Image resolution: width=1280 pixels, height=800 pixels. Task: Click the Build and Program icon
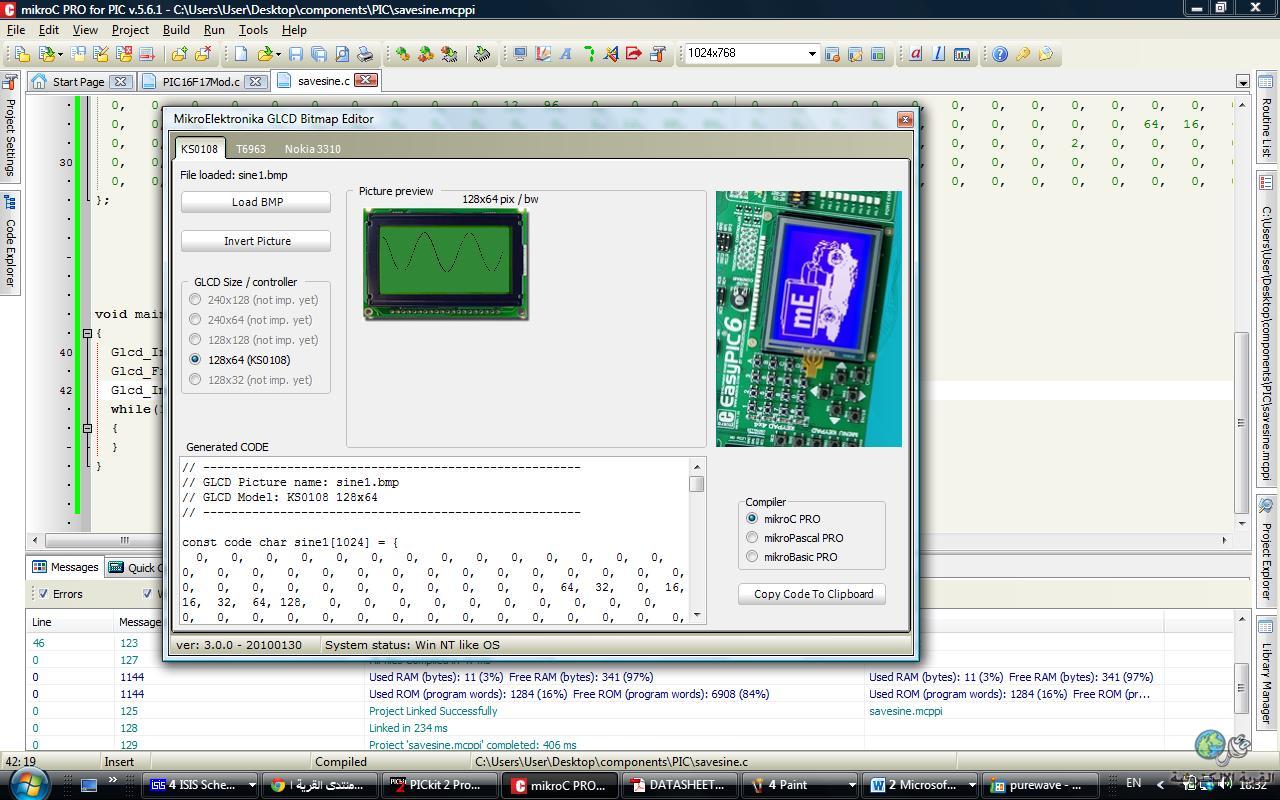click(449, 54)
